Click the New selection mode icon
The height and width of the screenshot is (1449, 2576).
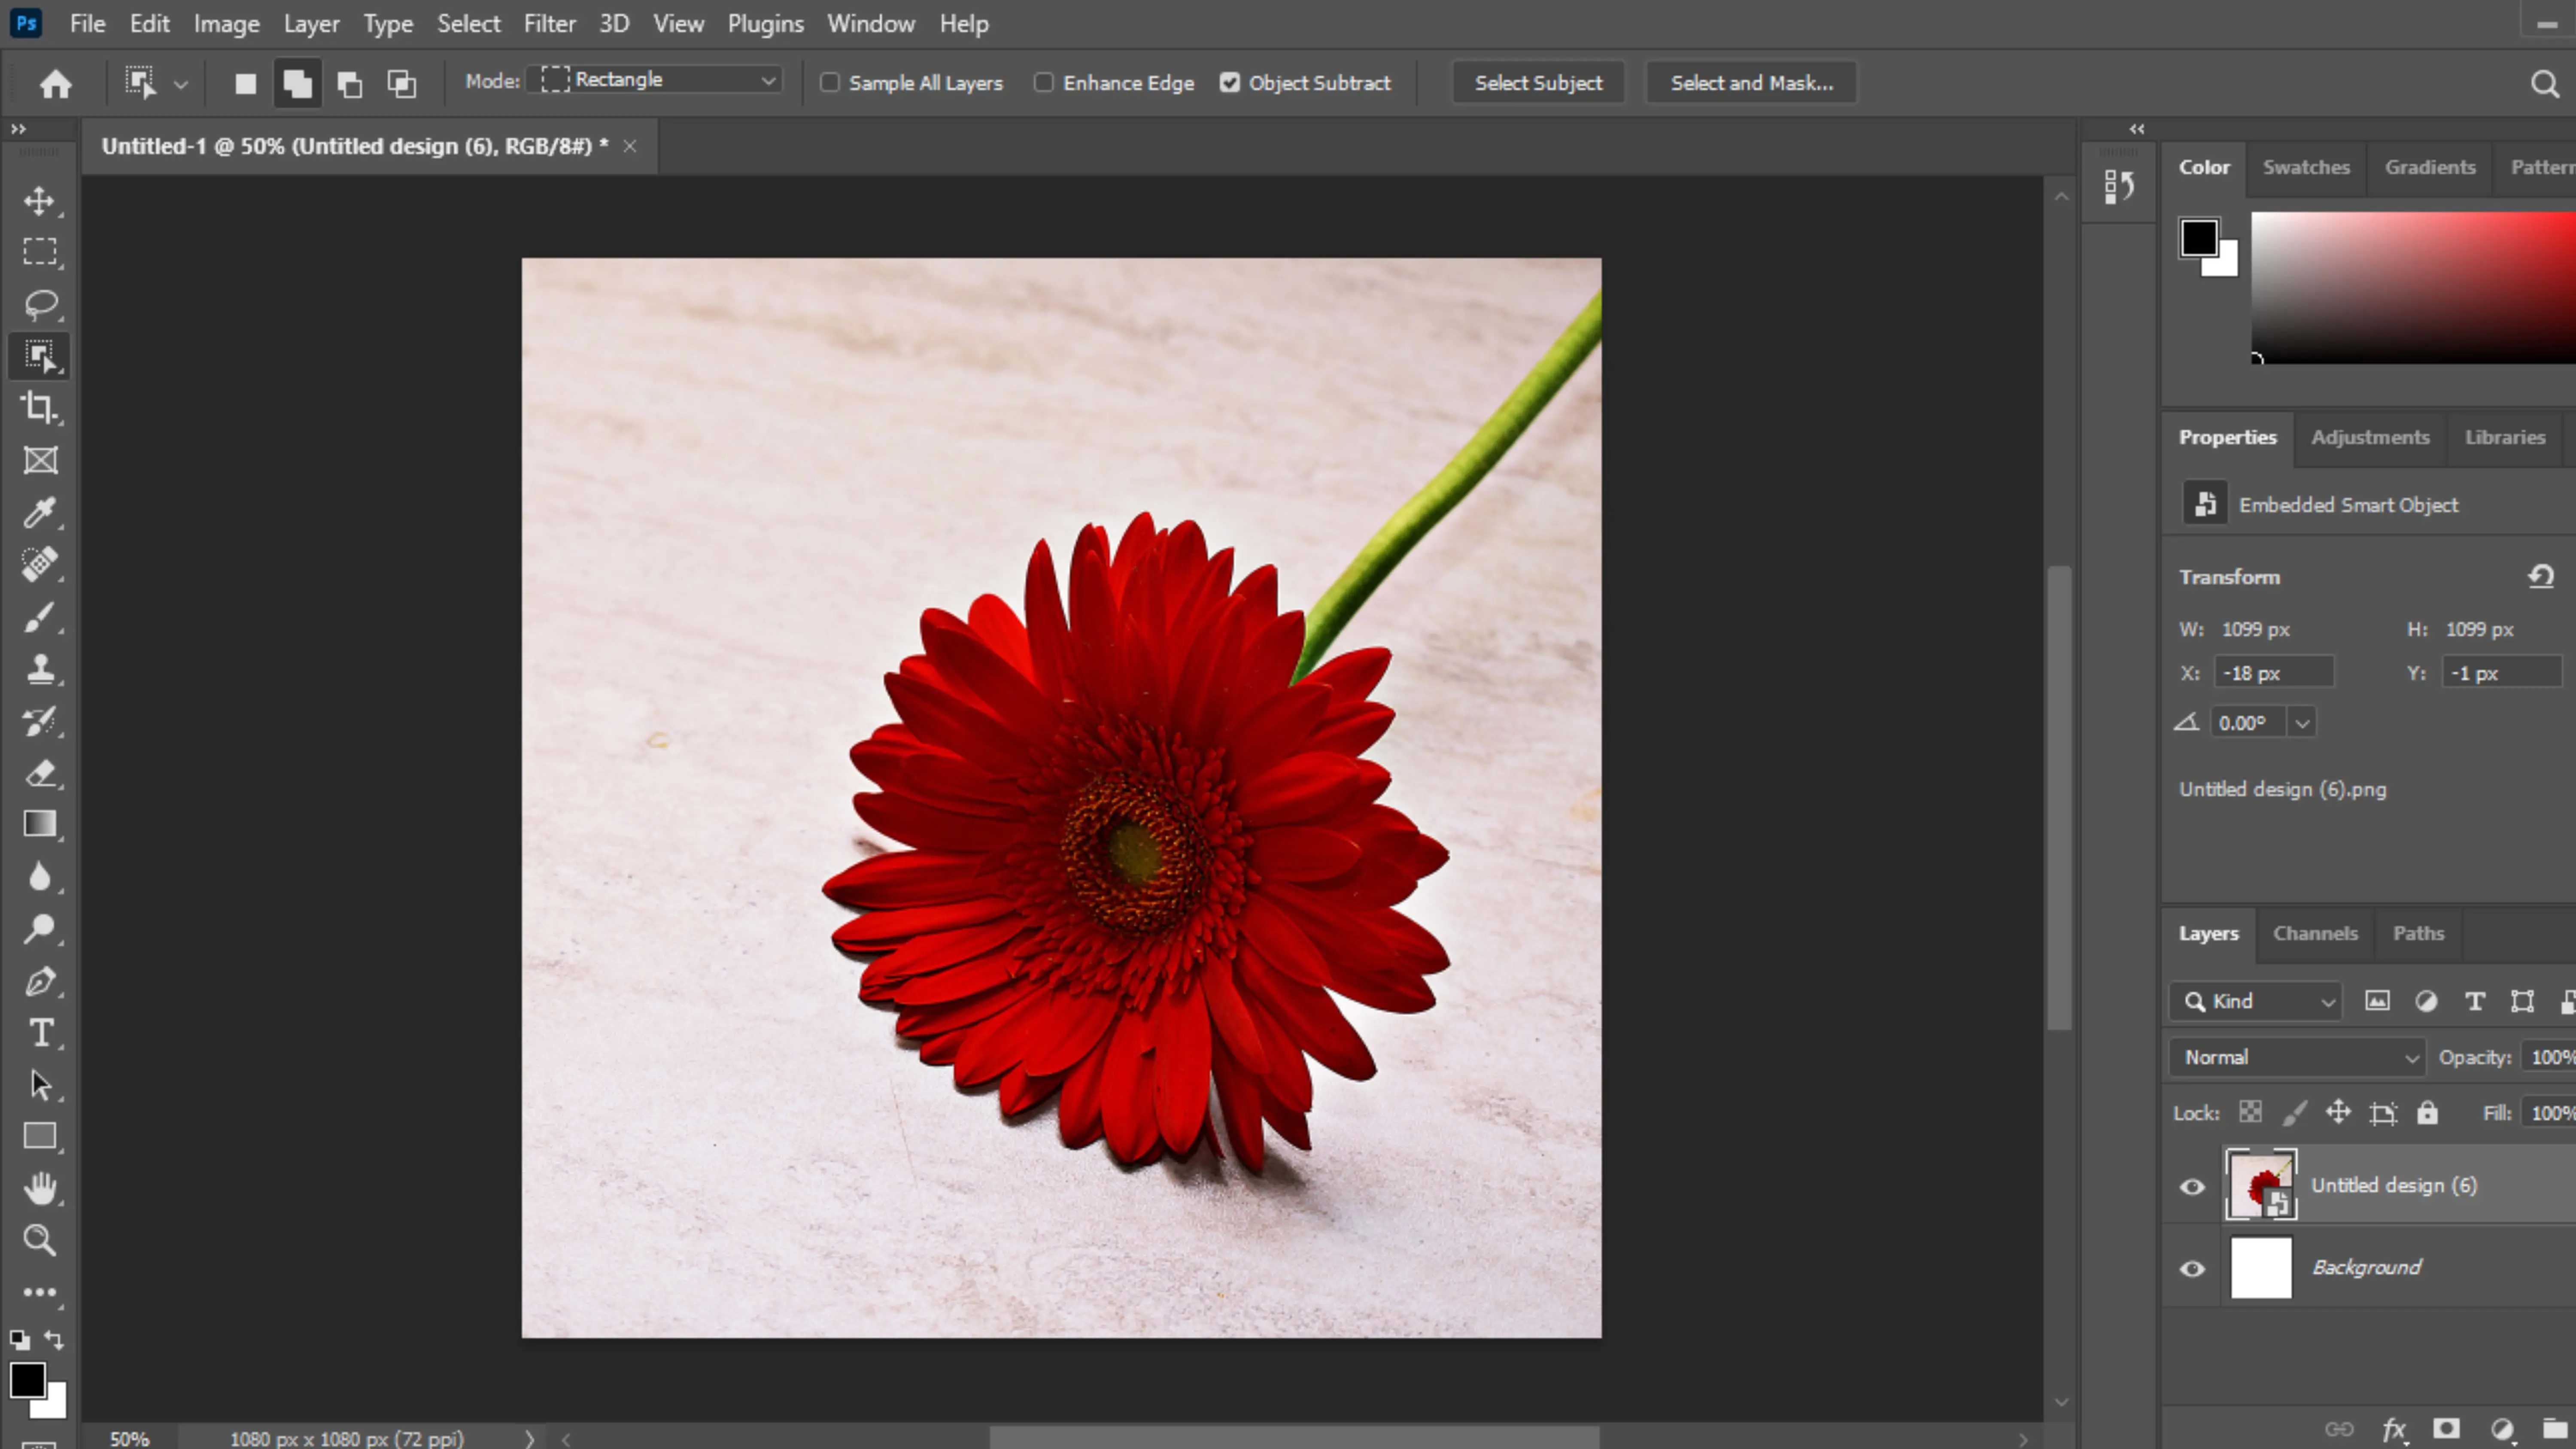pyautogui.click(x=245, y=84)
